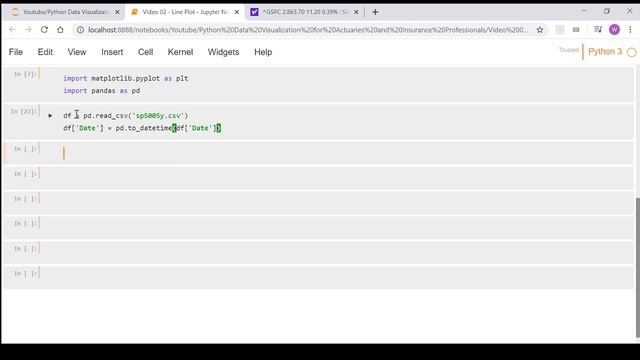Click the Trusted notebook indicator
Screen dimensions: 640x360
pyautogui.click(x=569, y=50)
